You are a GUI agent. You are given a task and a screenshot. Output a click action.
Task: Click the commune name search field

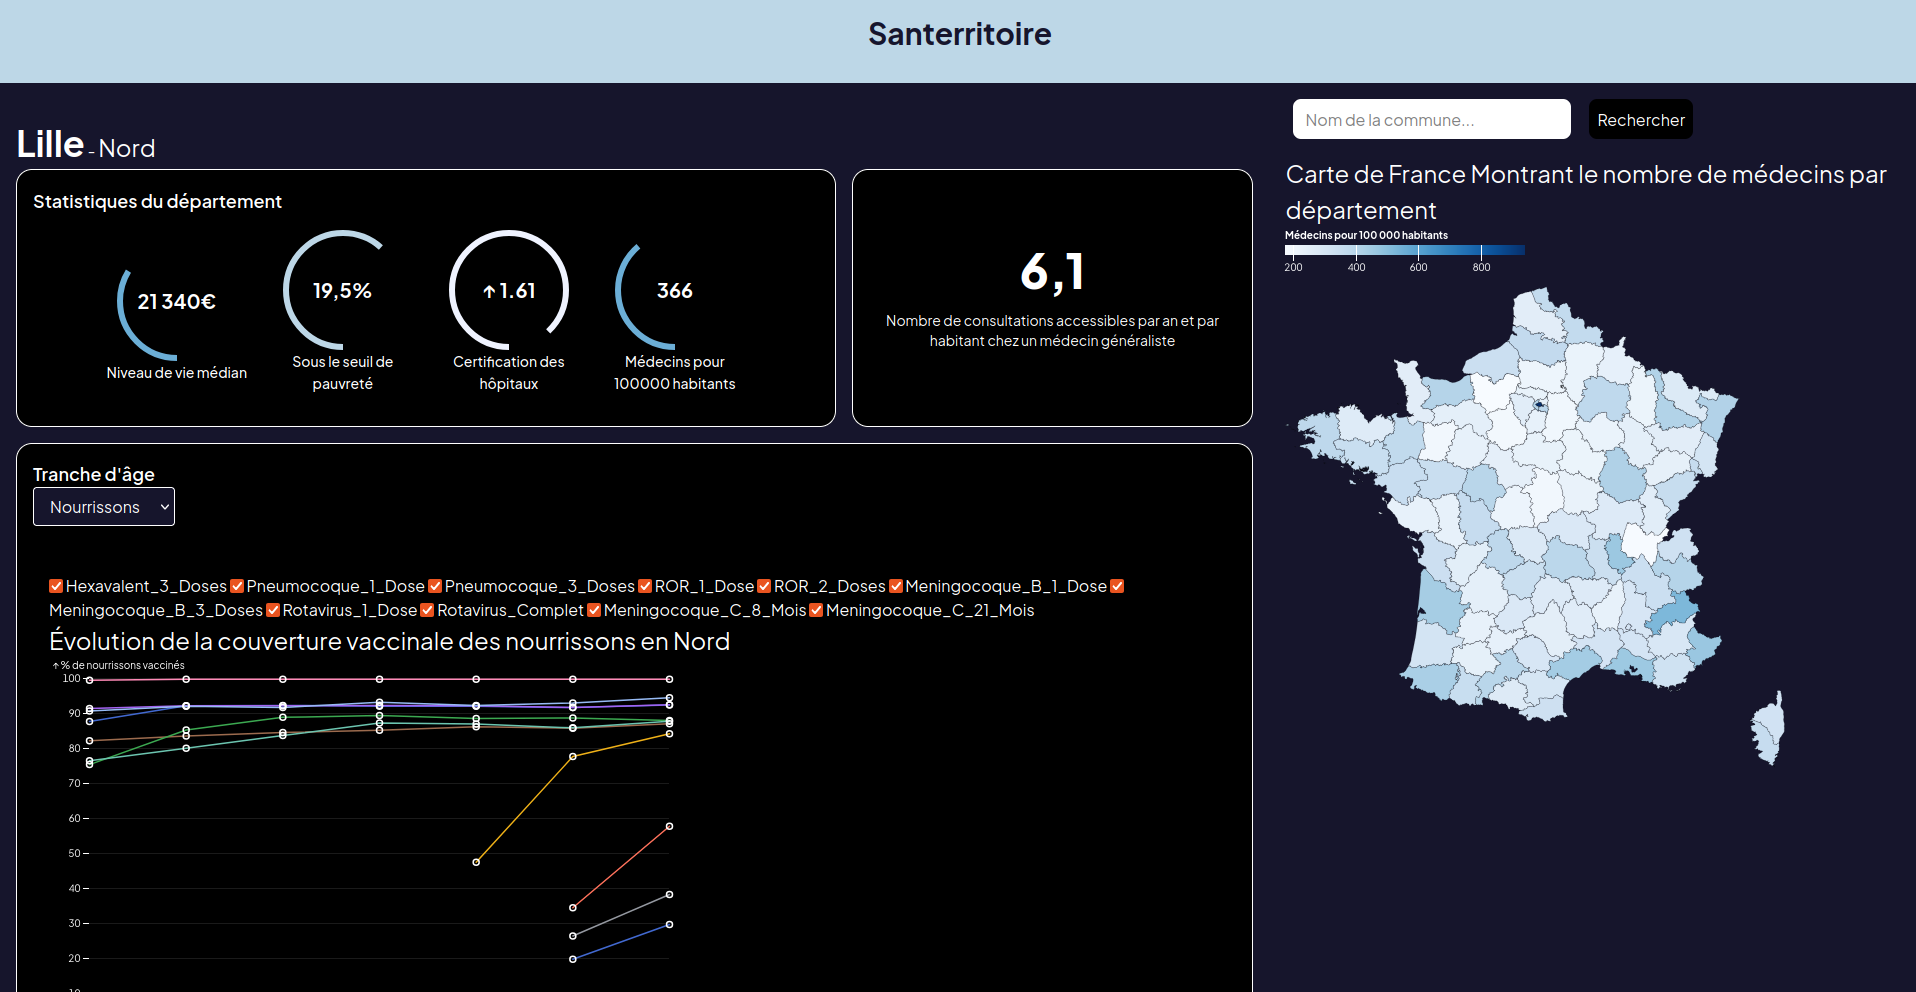tap(1430, 119)
